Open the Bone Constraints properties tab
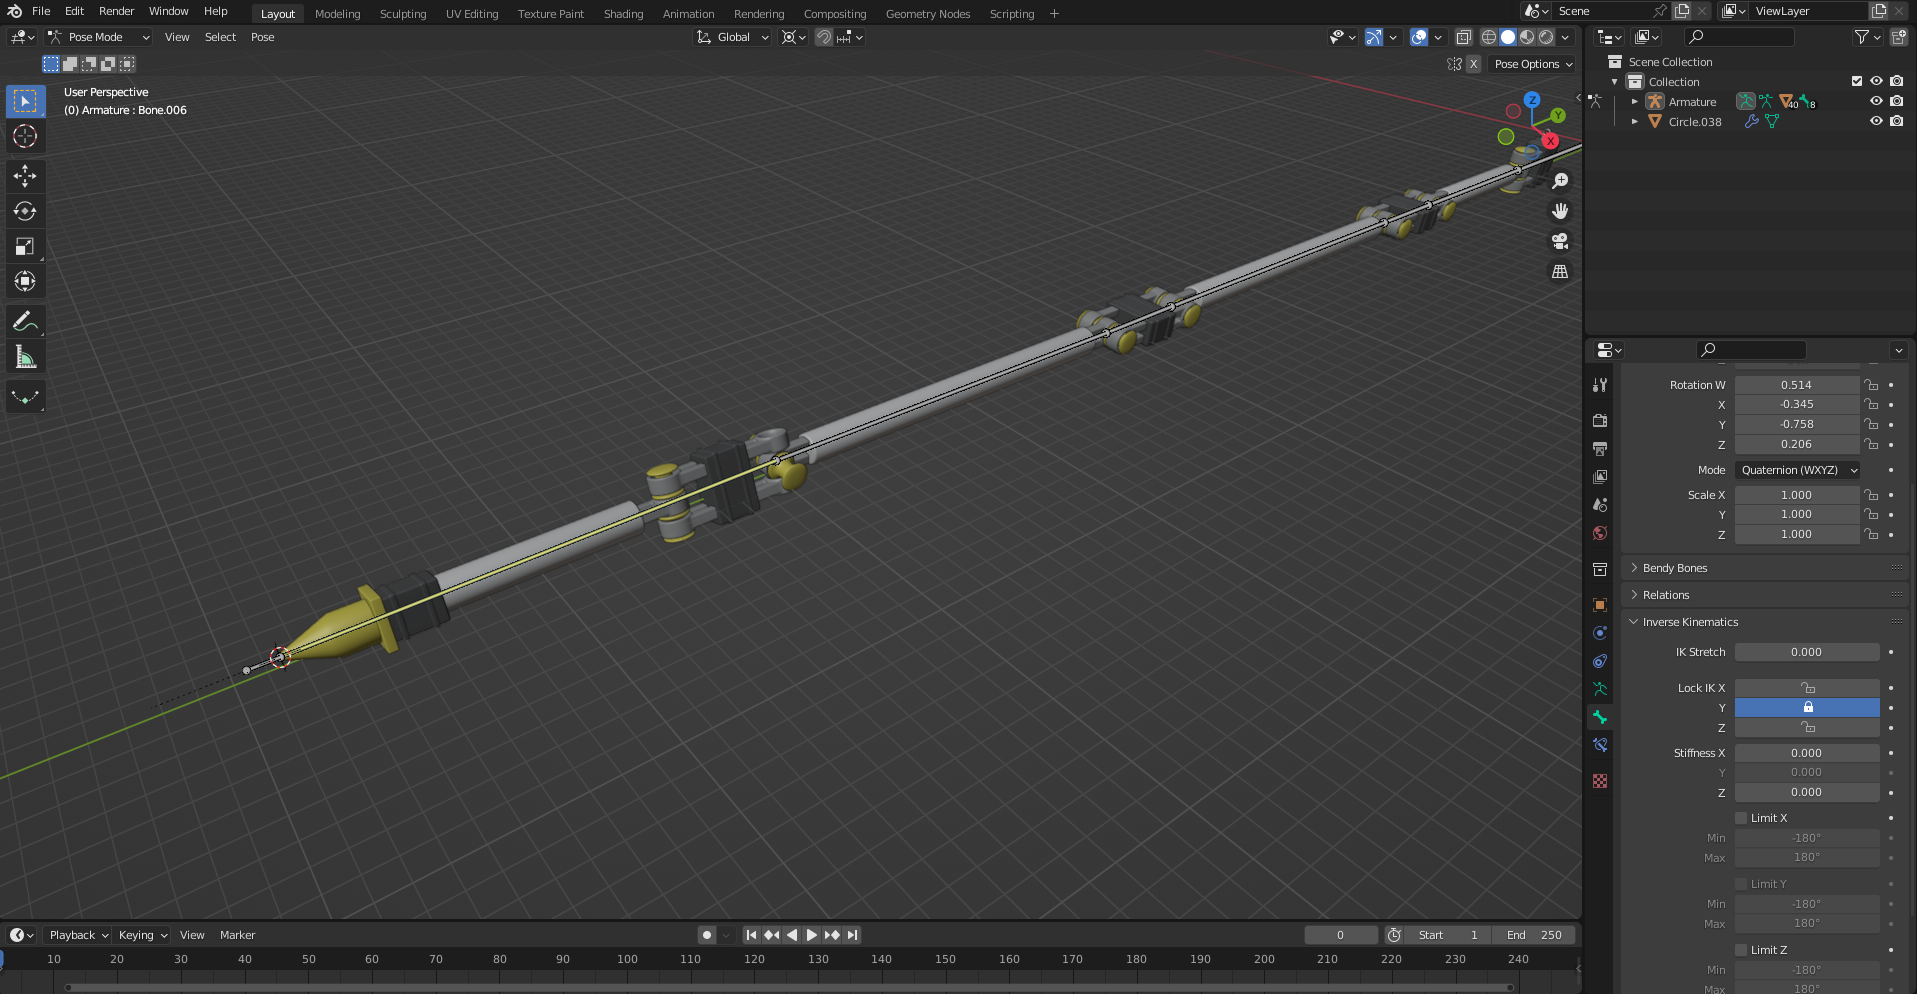This screenshot has width=1917, height=994. click(1600, 745)
